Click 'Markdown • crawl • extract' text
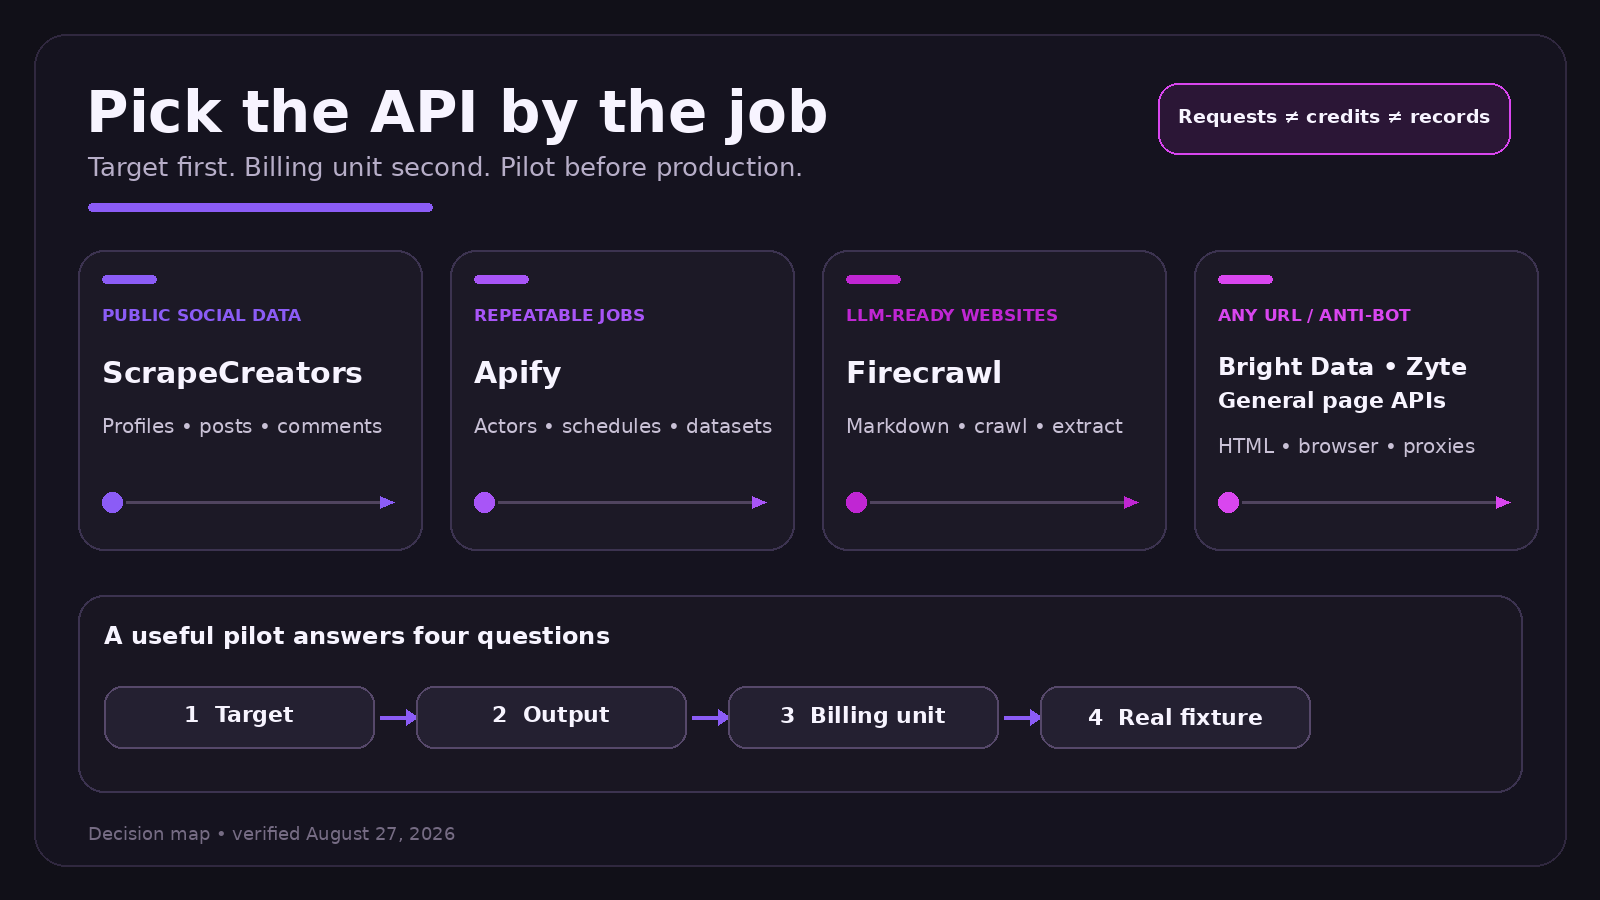Screen dimensions: 1600x900 pyautogui.click(x=984, y=426)
